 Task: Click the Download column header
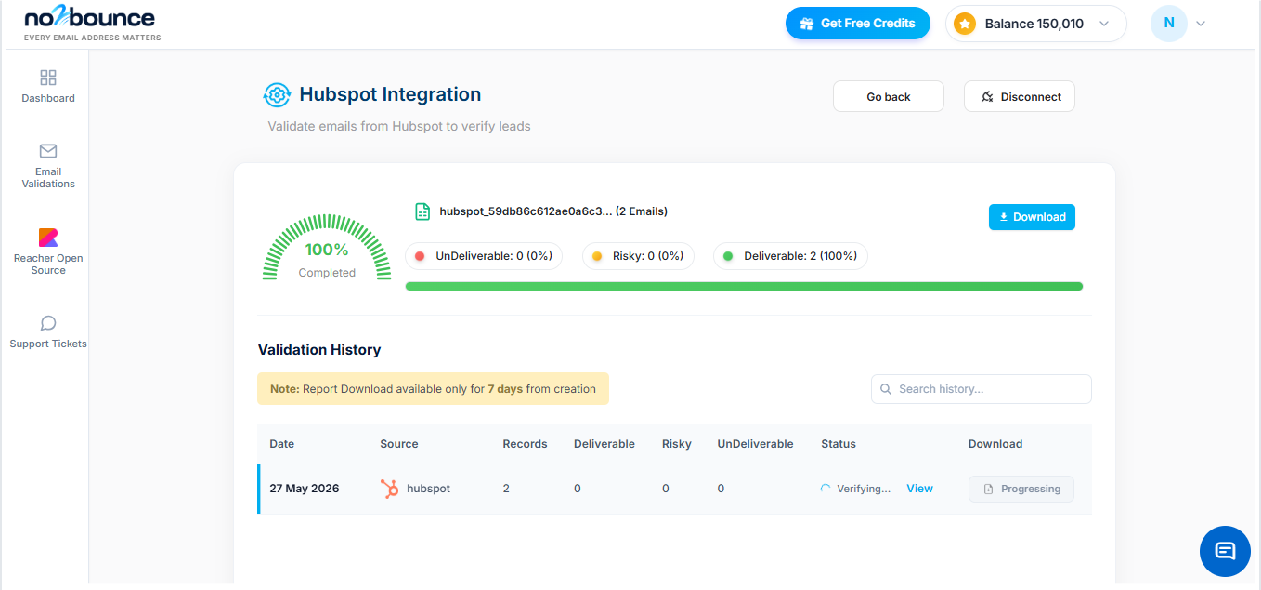[x=995, y=444]
